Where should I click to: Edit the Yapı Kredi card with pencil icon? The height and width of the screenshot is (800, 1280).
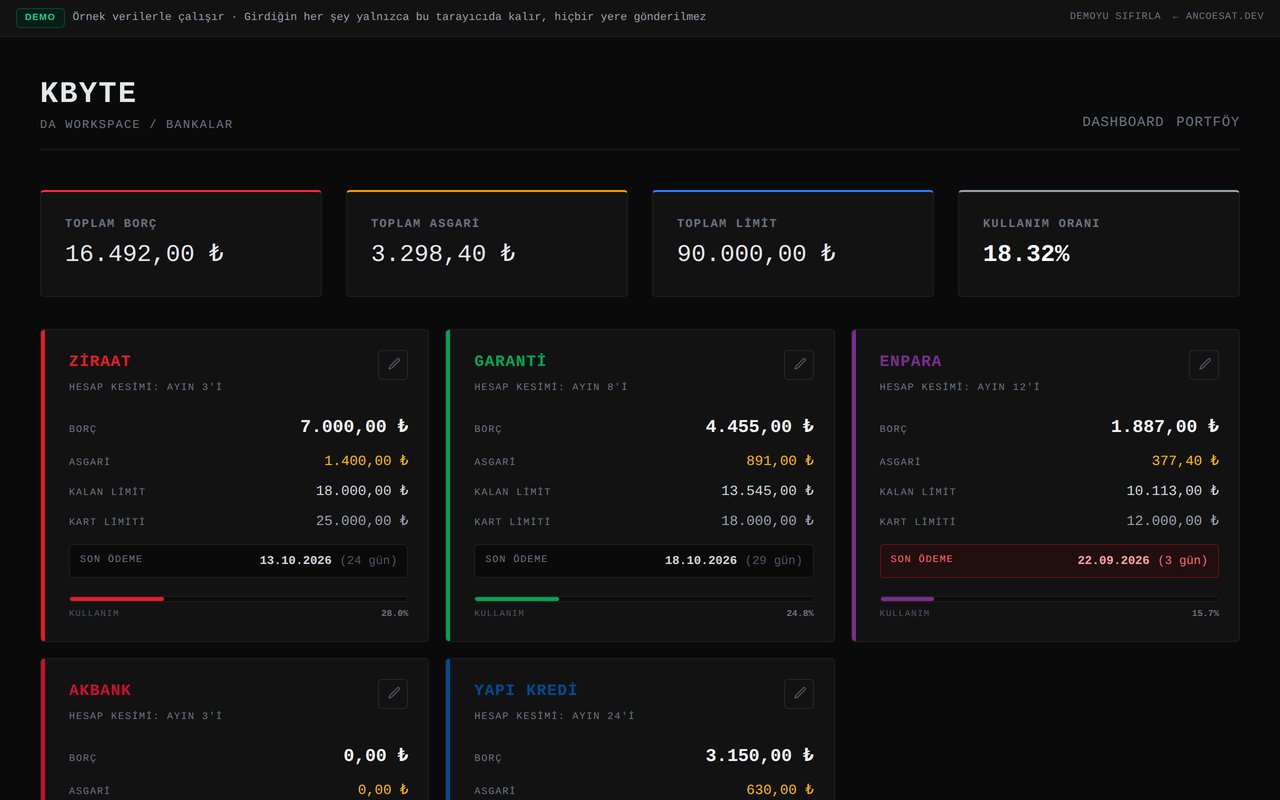[799, 694]
